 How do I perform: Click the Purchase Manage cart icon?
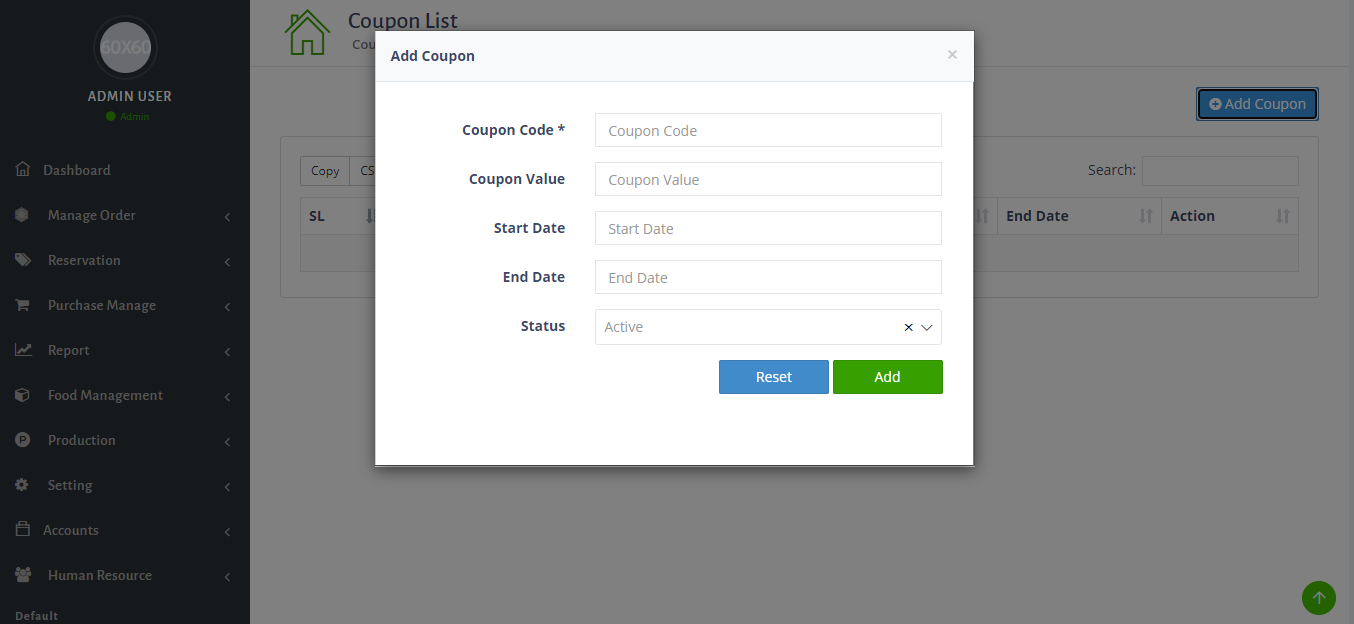pos(23,305)
